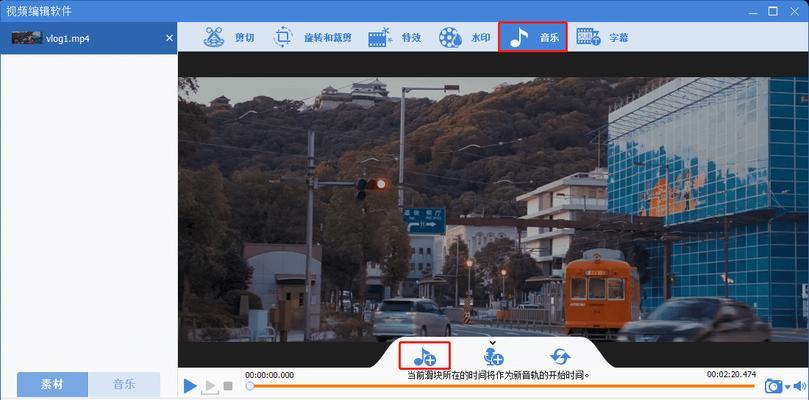Maximize the video editor window

point(772,11)
